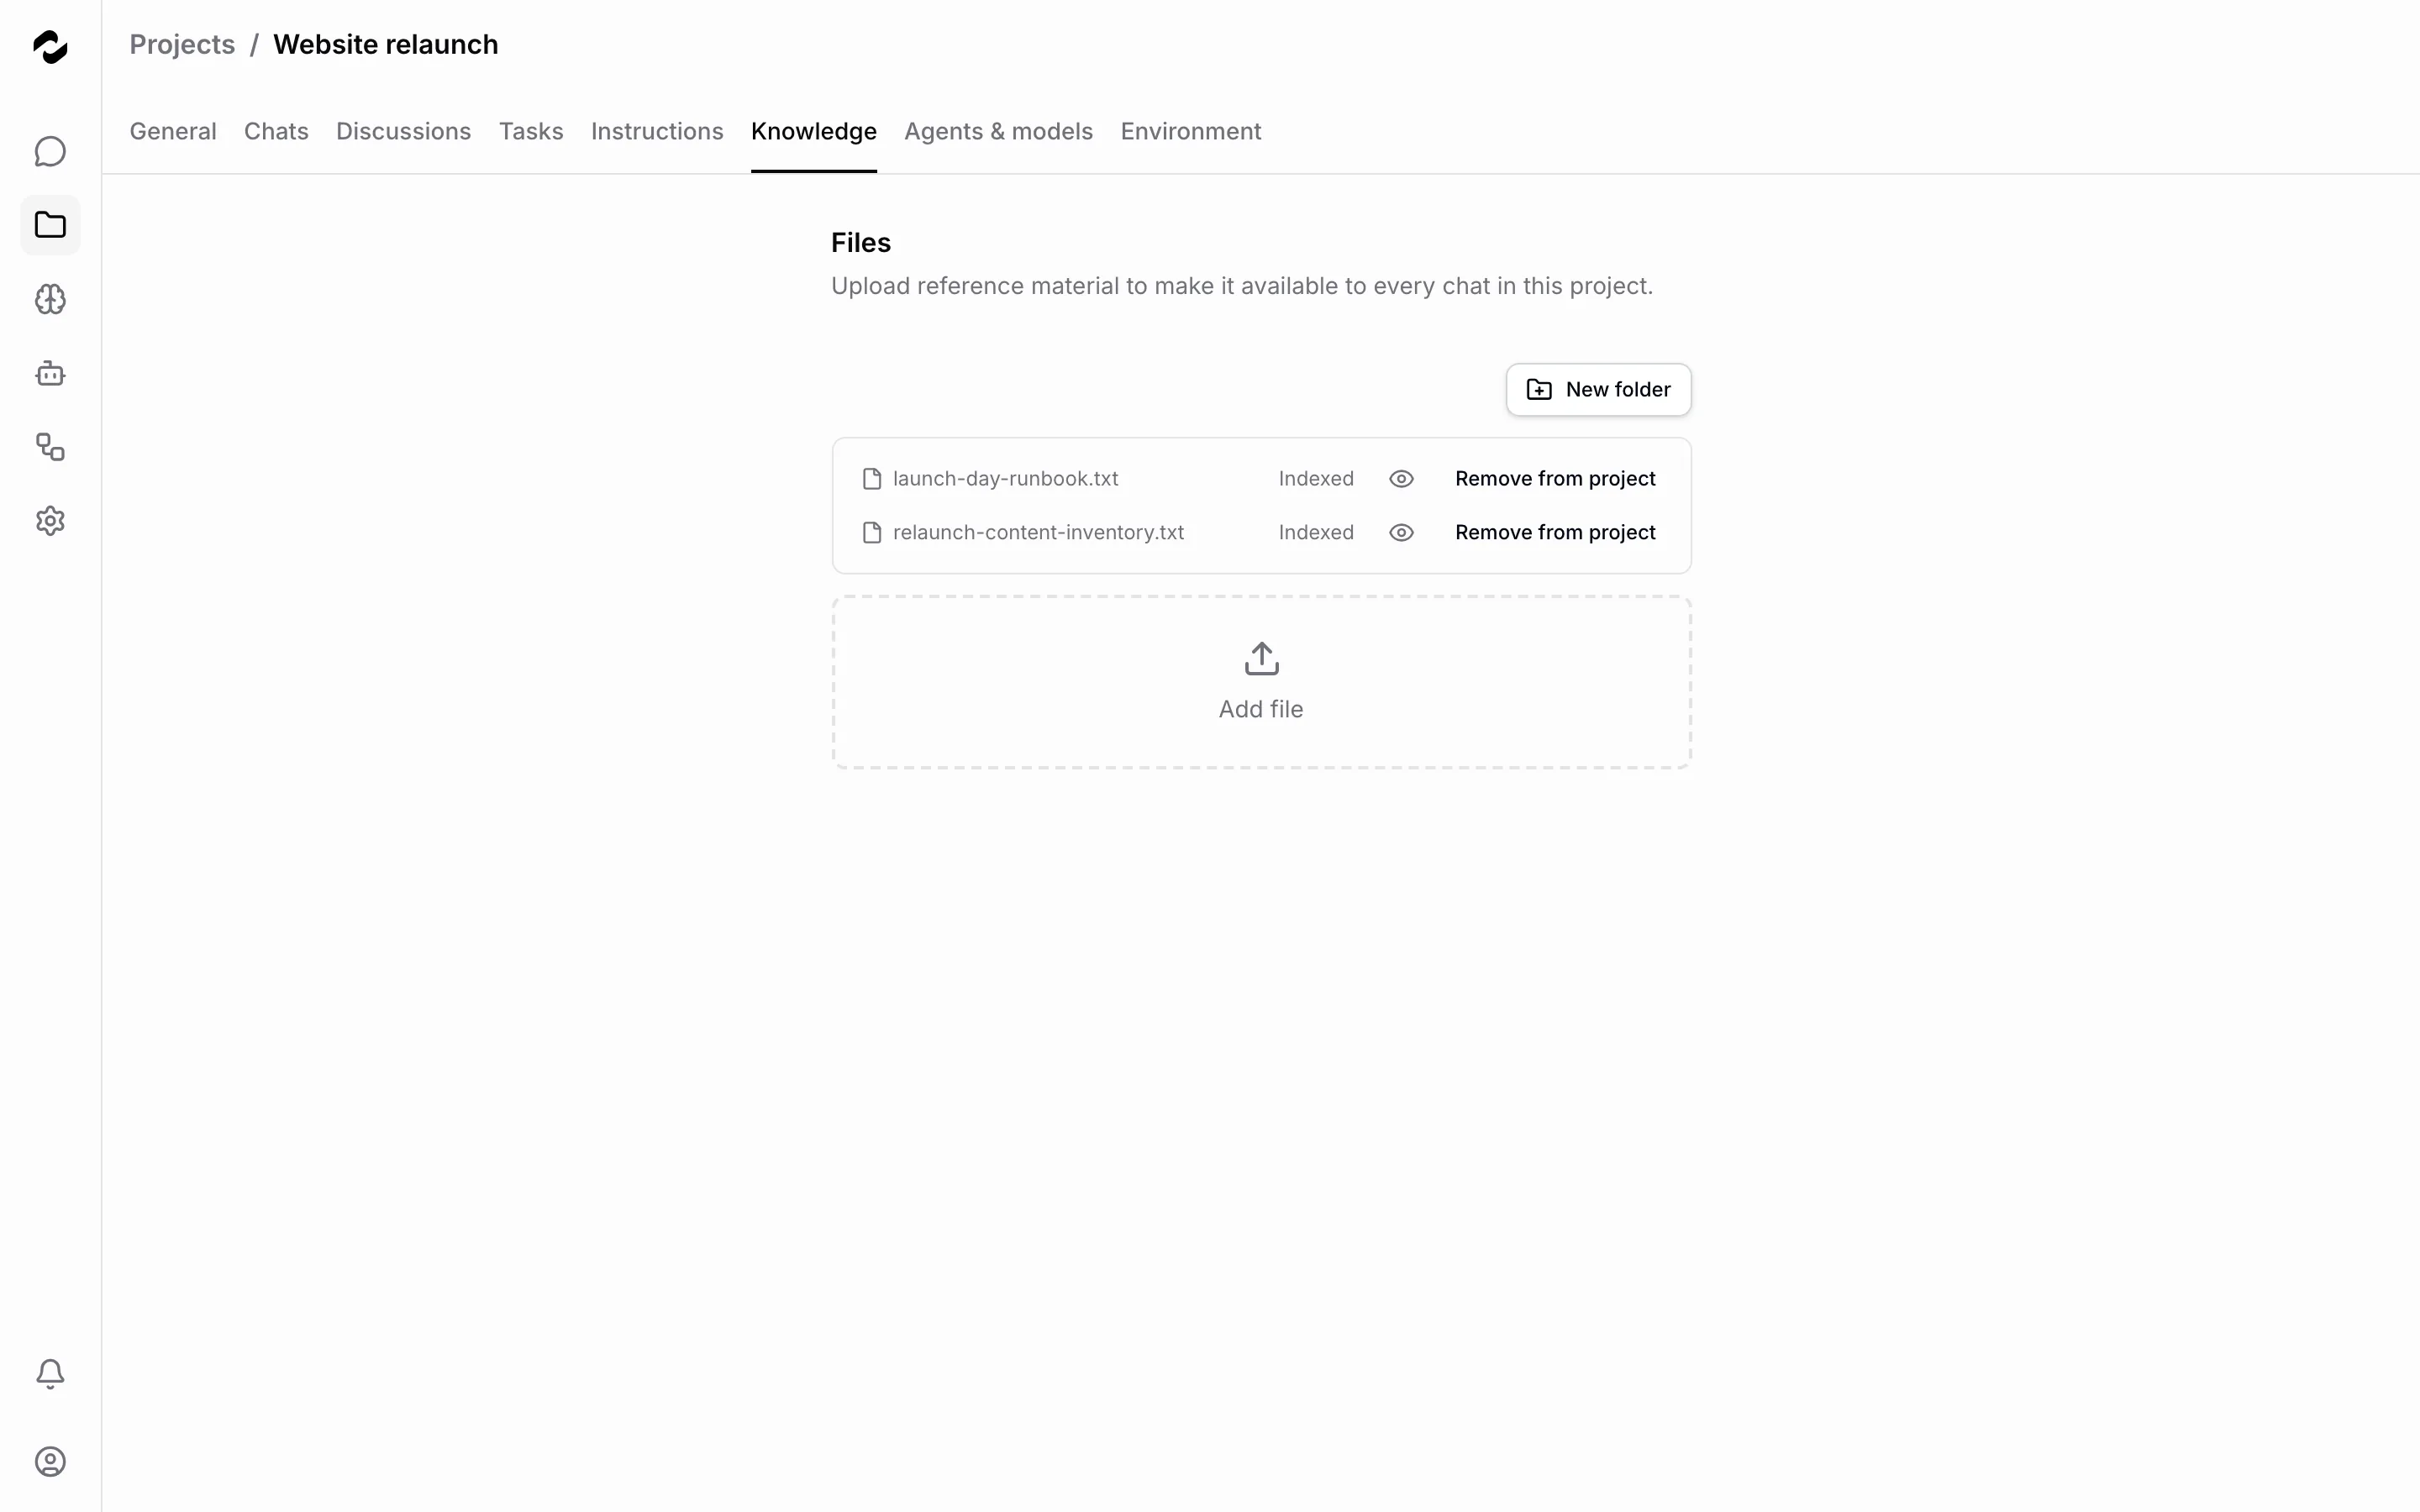The height and width of the screenshot is (1512, 2420).
Task: Switch to the Tasks tab
Action: pyautogui.click(x=531, y=131)
